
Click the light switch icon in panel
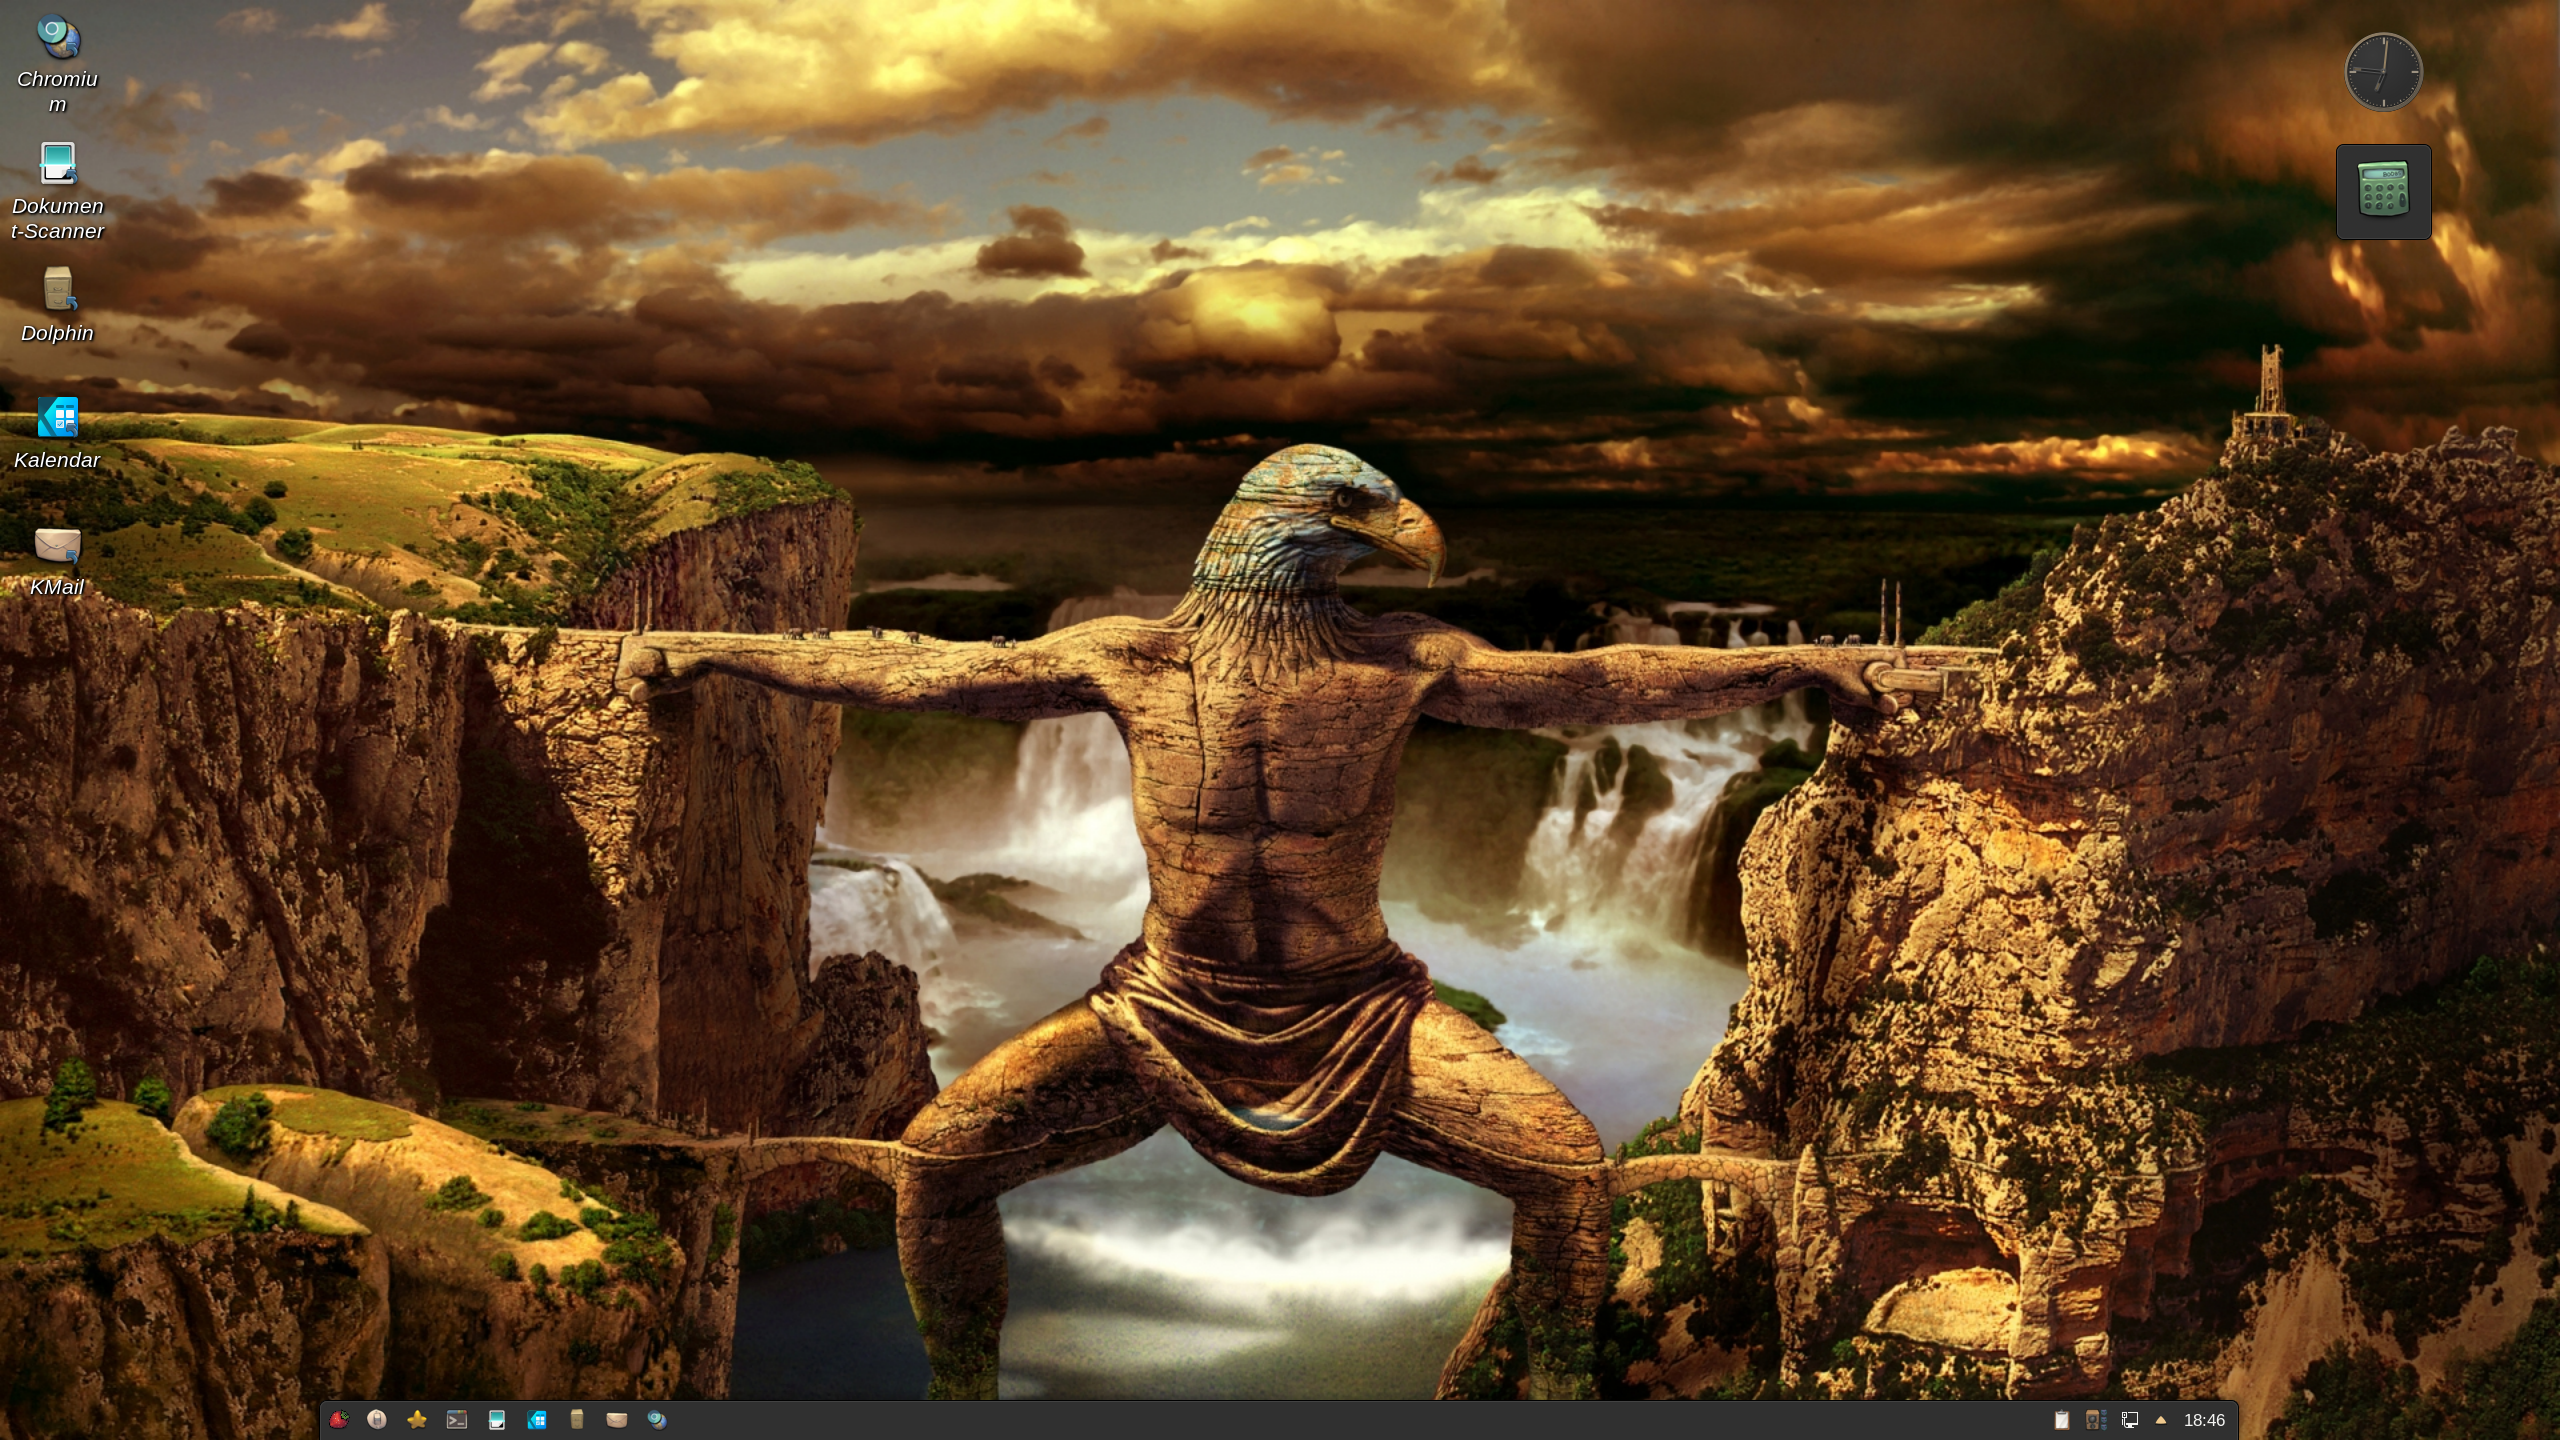377,1420
